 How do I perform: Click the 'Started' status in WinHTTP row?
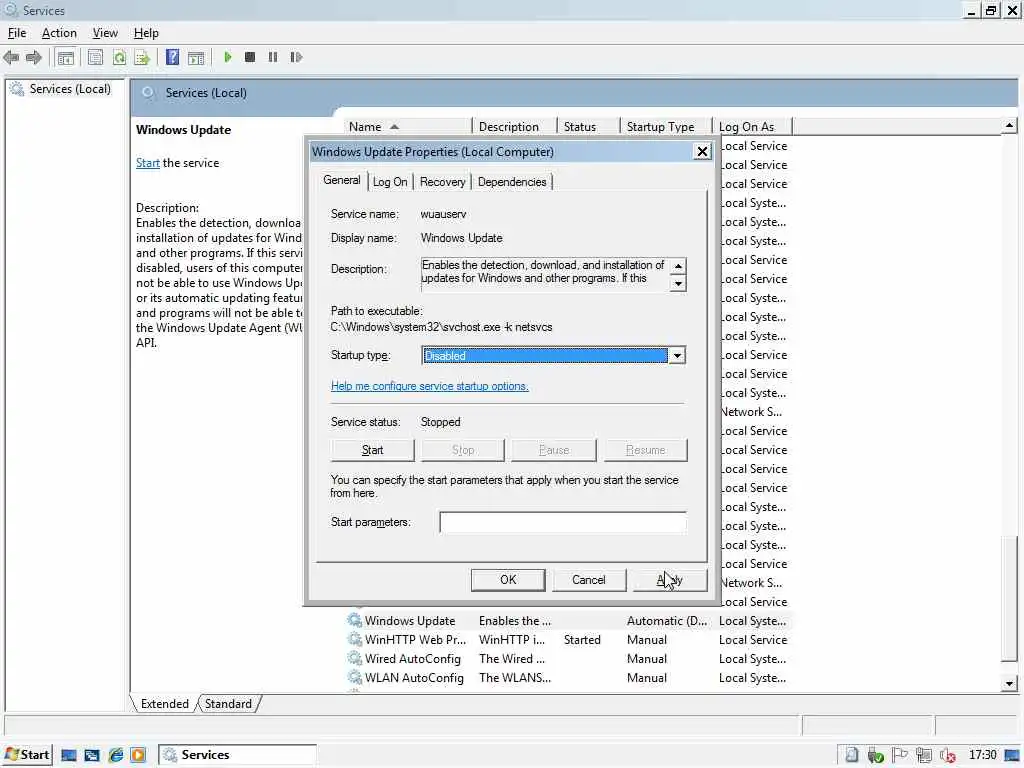[582, 640]
